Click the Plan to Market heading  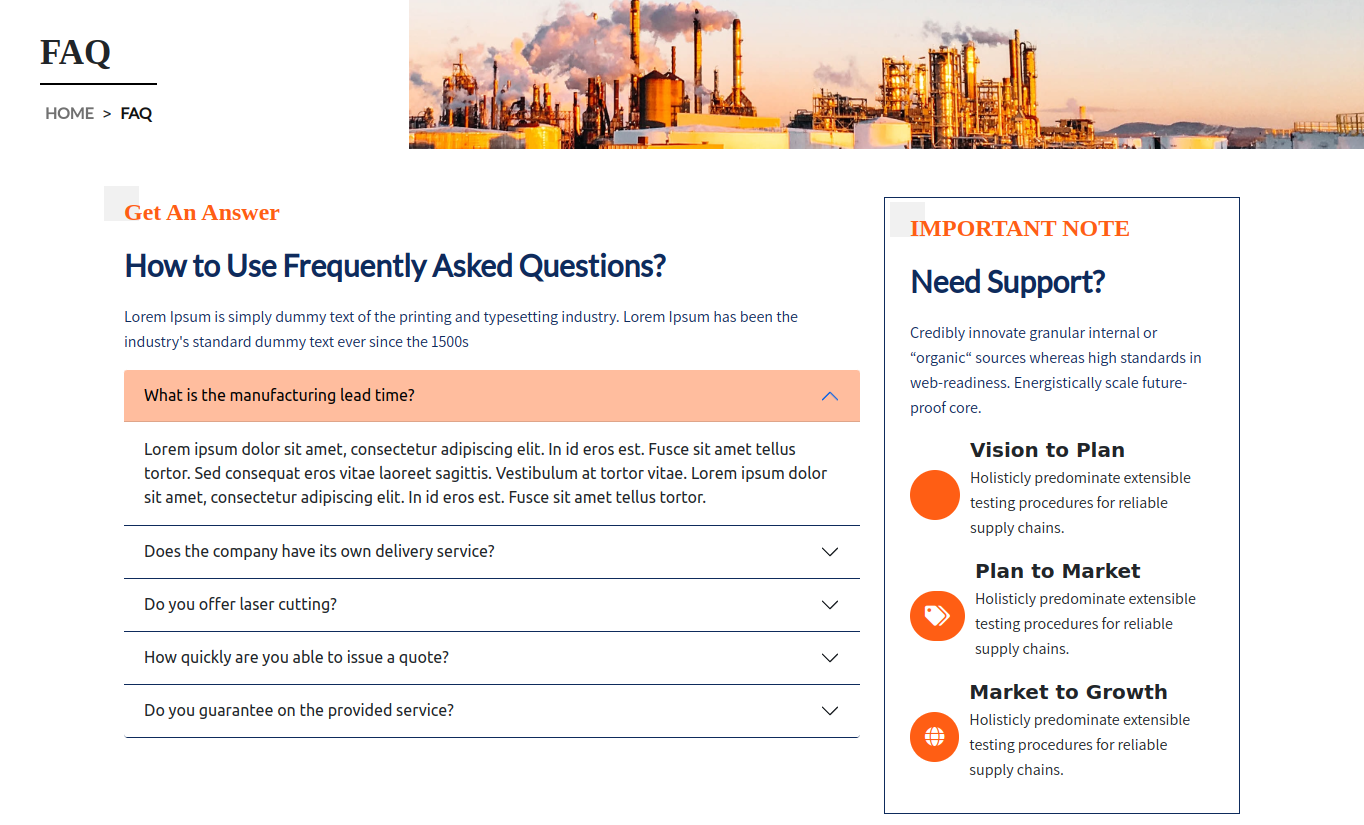(1057, 571)
